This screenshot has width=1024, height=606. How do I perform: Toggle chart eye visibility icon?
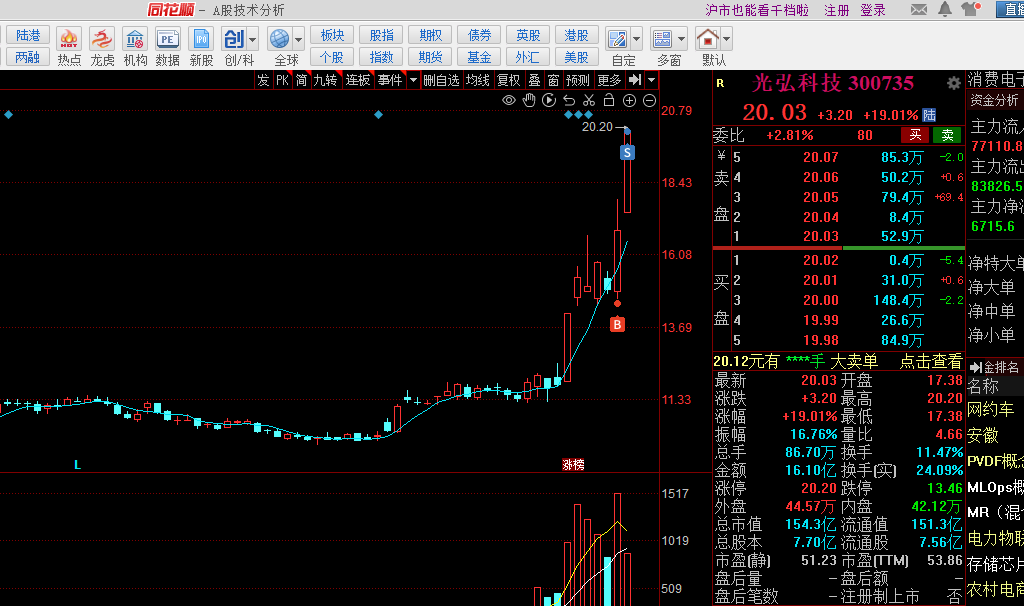(509, 100)
